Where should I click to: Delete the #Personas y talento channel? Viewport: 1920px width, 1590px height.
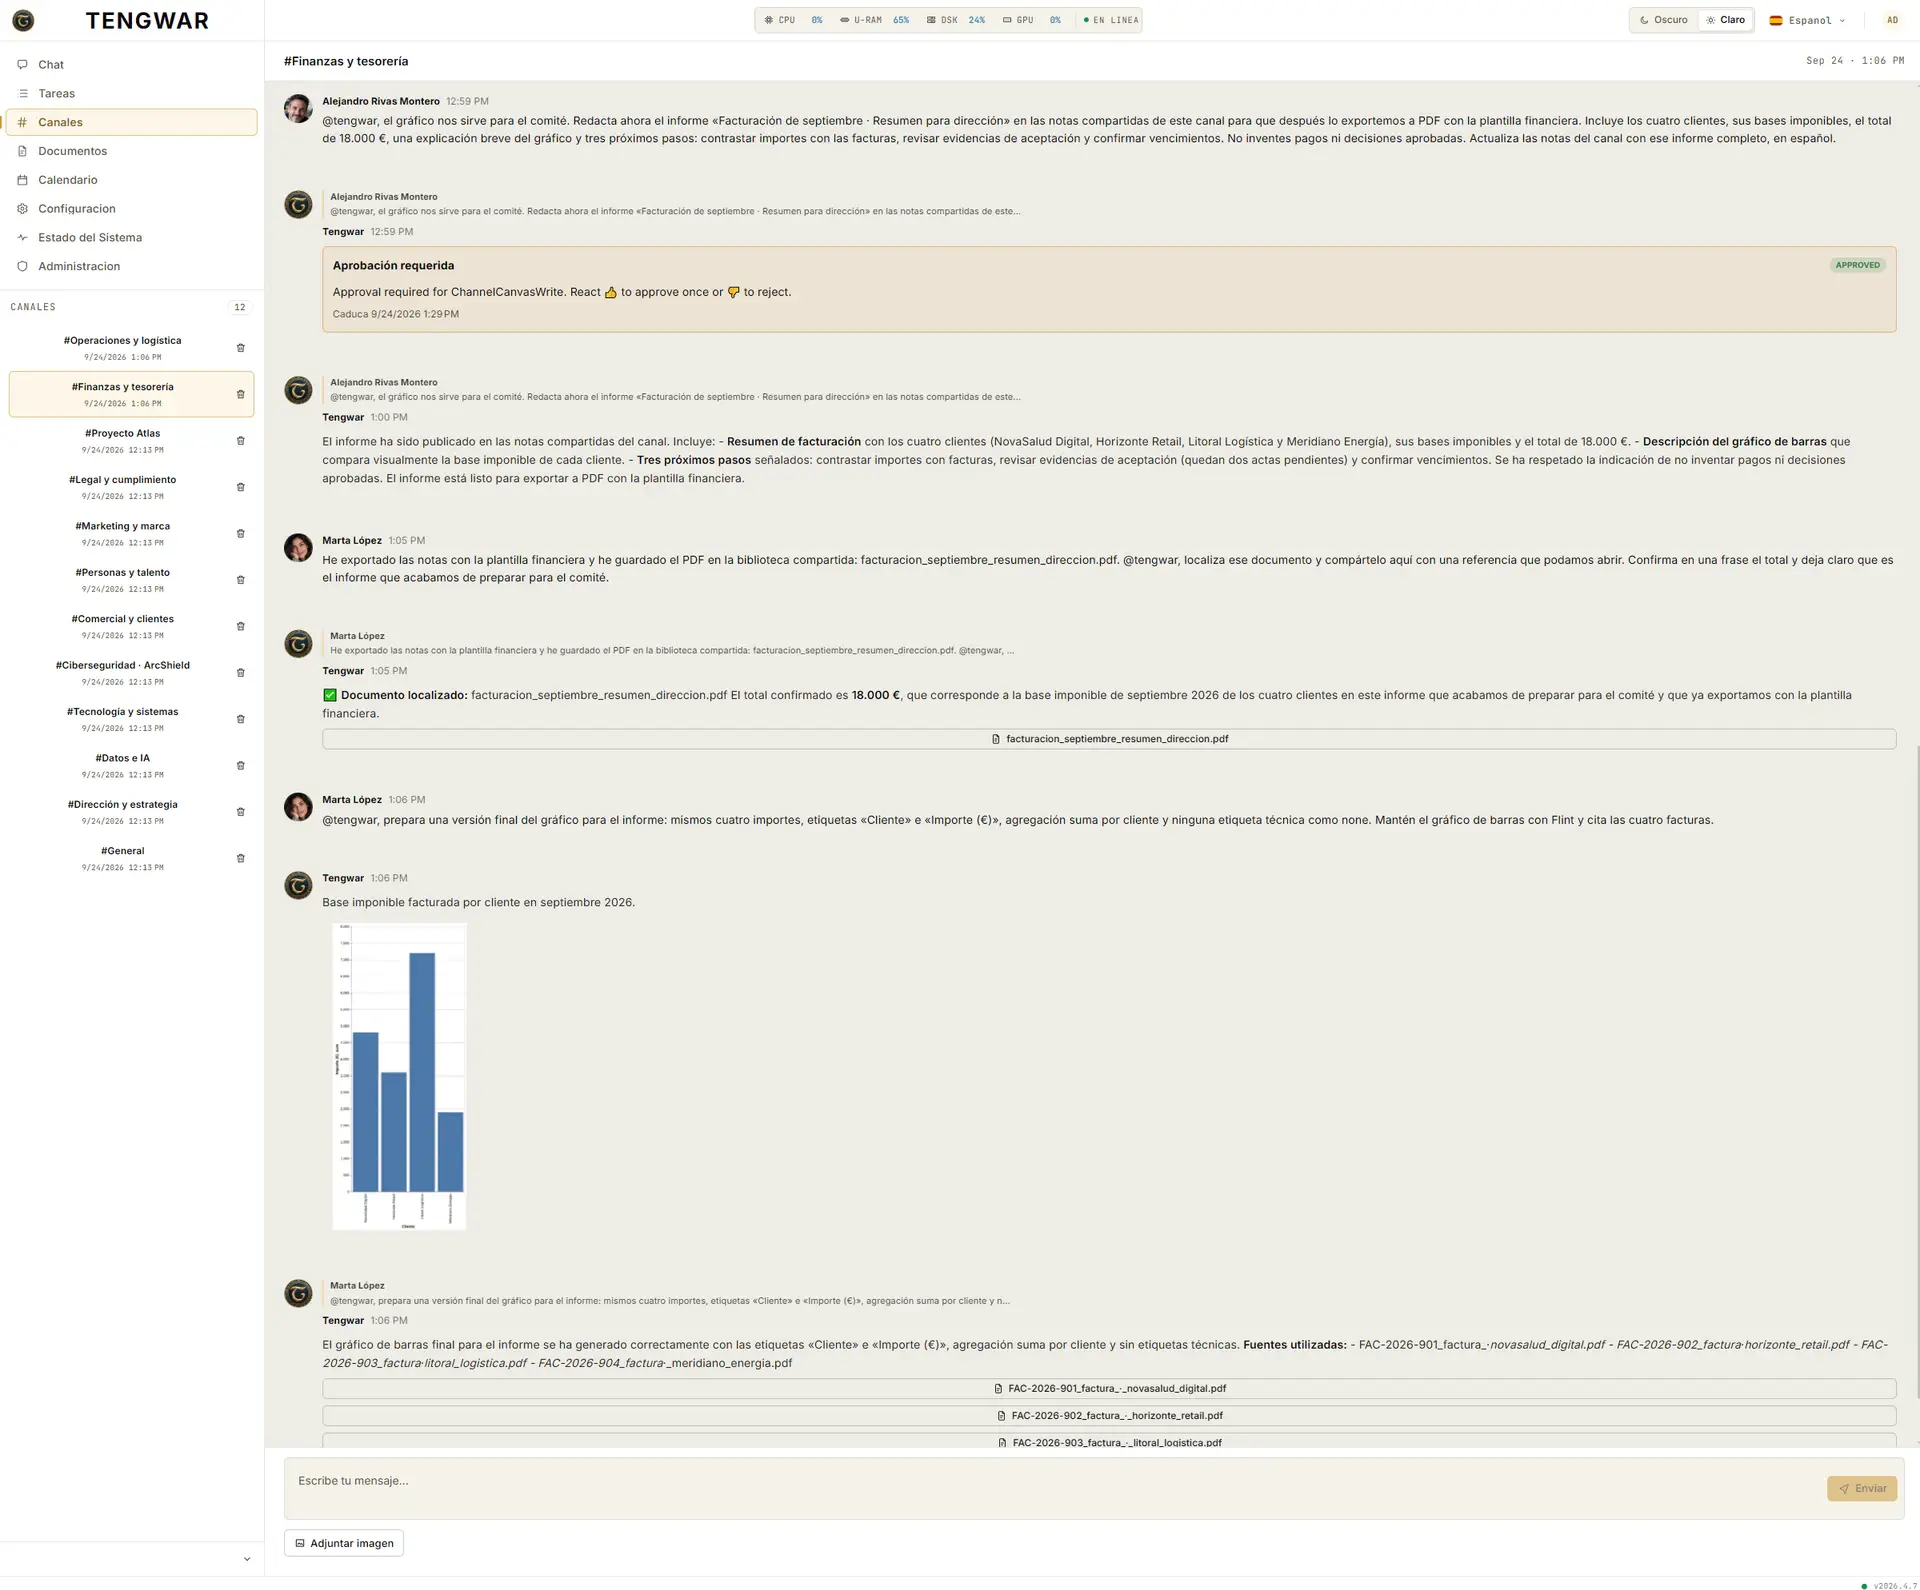240,580
